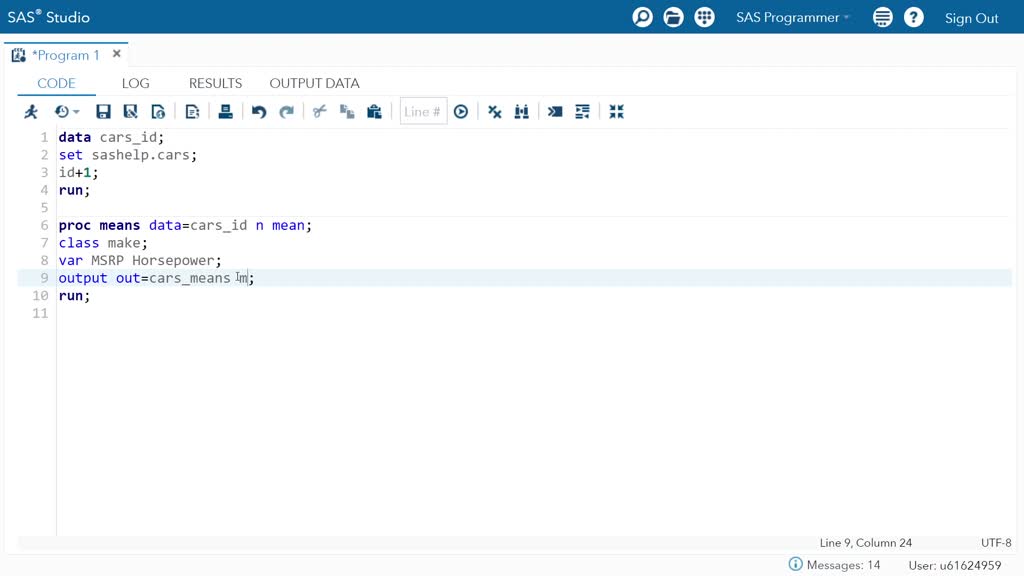The height and width of the screenshot is (576, 1024).
Task: Click code line 'var MSRP Horsepower;'
Action: (x=140, y=261)
